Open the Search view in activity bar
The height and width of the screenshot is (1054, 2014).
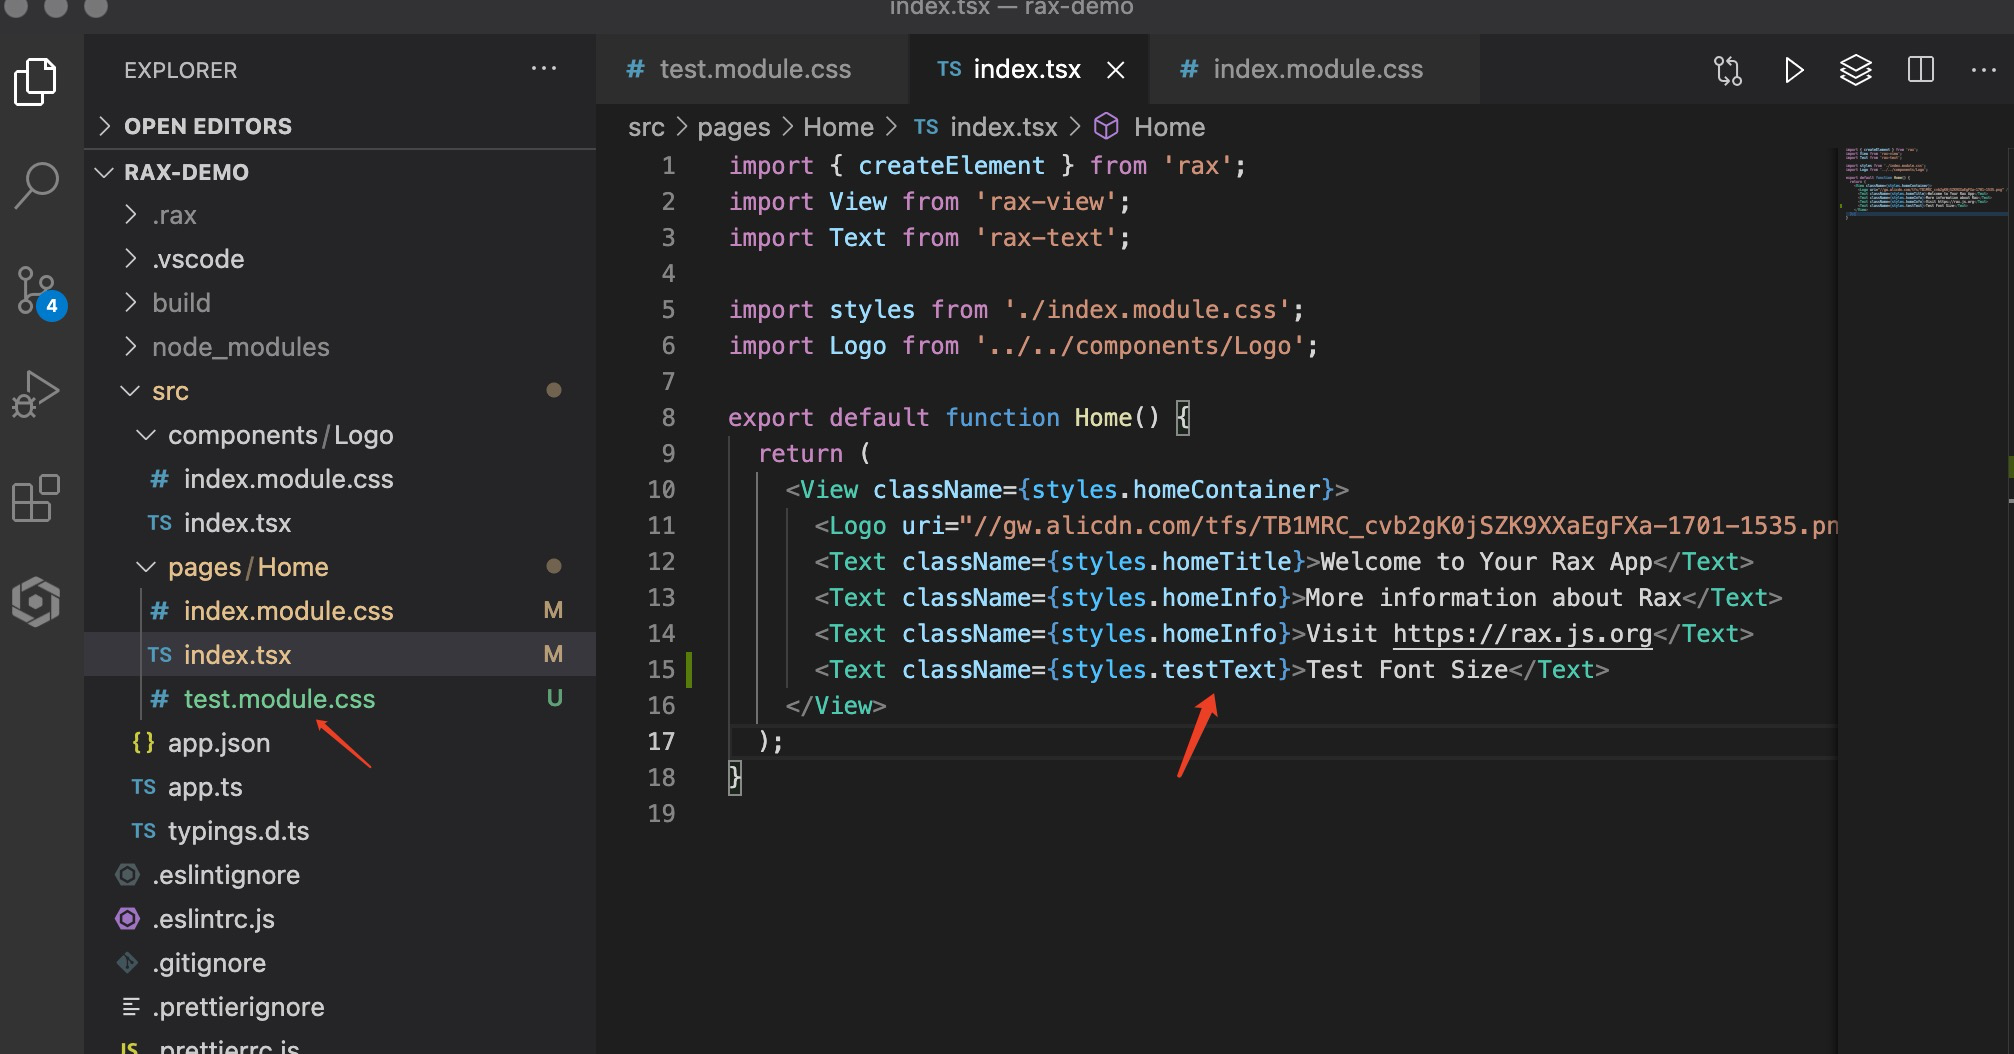point(36,185)
